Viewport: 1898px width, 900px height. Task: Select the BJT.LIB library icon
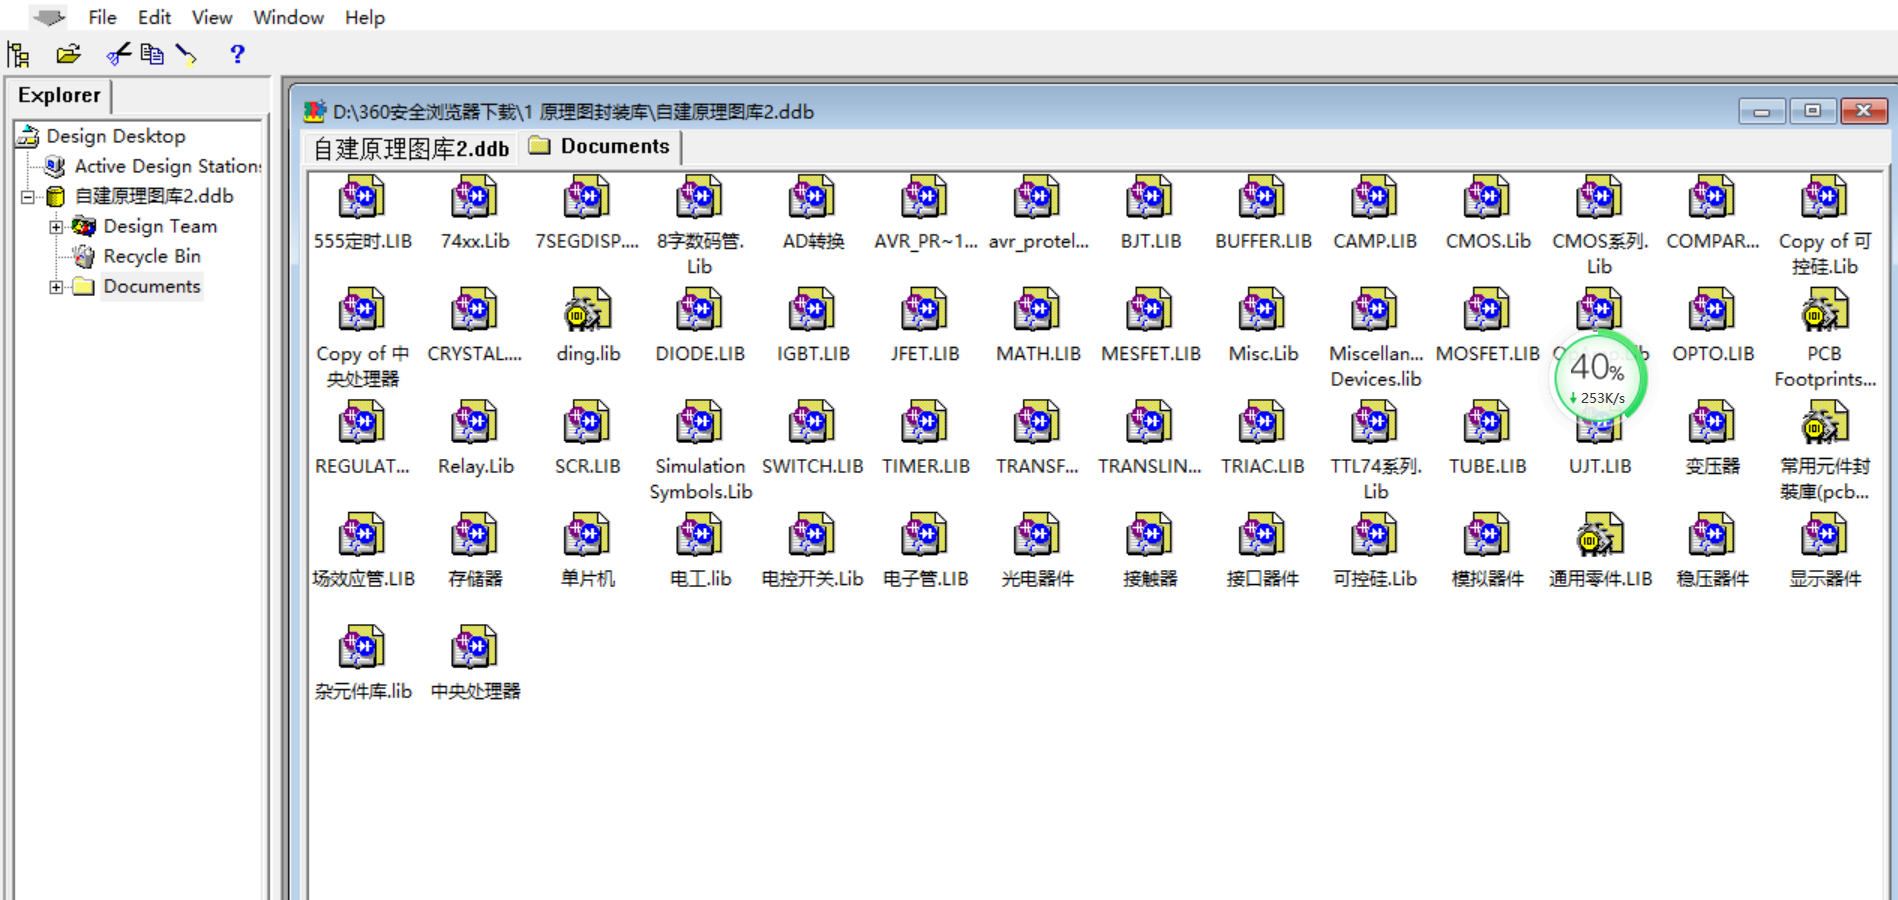(1150, 198)
